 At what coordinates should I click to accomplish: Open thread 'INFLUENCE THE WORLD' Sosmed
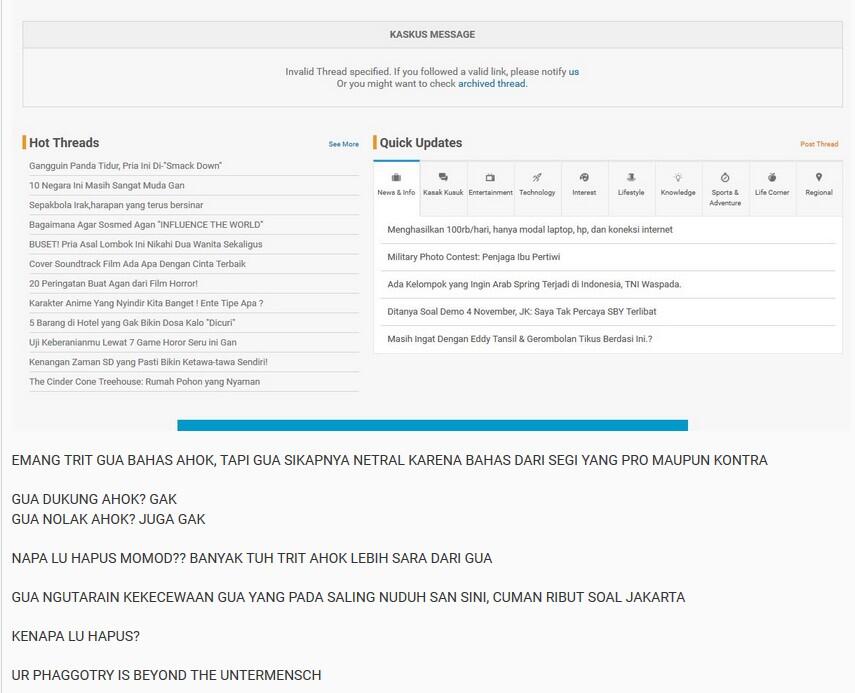coord(146,225)
